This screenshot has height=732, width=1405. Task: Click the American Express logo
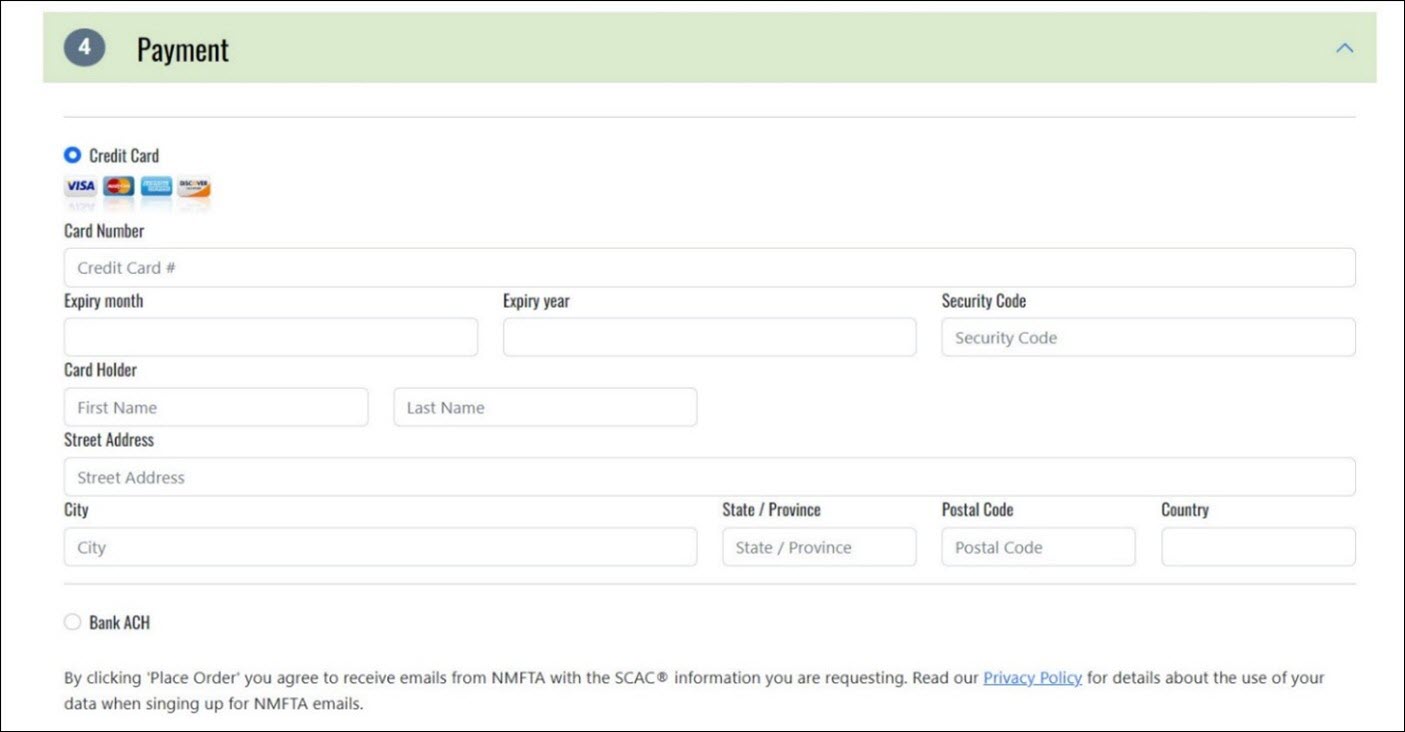[155, 187]
